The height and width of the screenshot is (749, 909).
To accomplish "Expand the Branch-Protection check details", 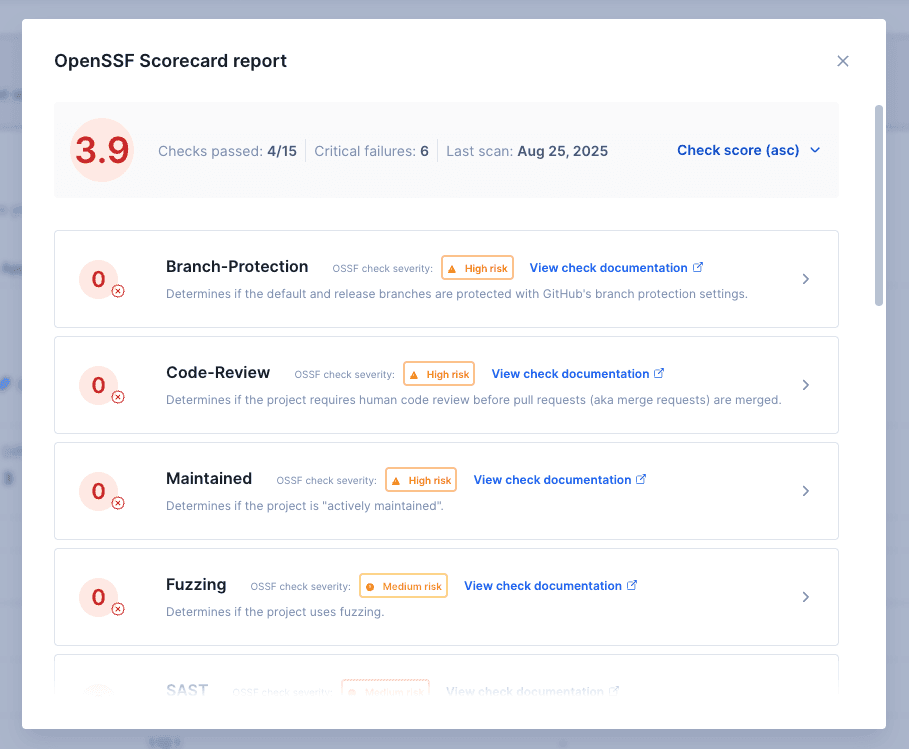I will click(x=805, y=279).
